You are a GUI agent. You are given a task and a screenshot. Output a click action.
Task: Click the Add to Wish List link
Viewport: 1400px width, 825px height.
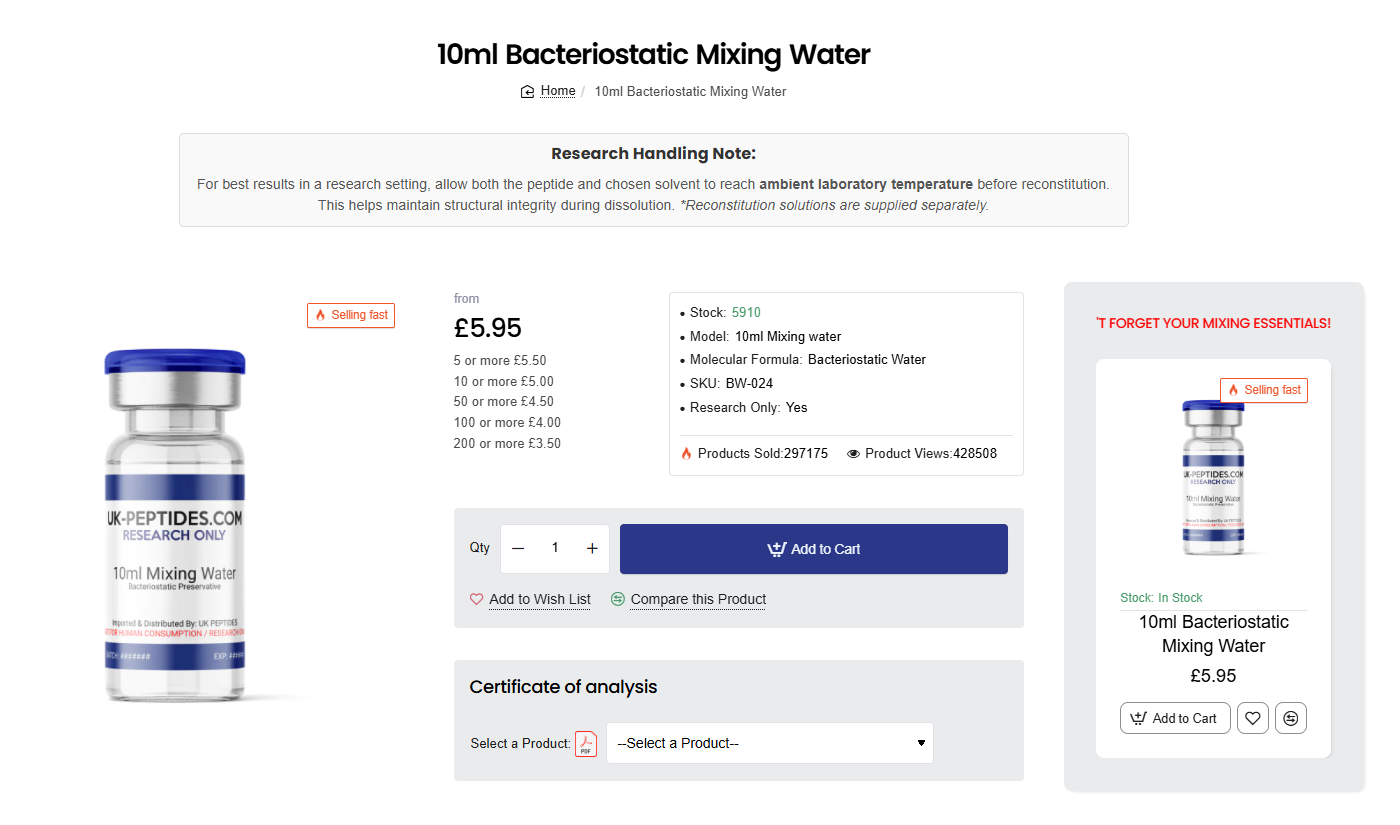(x=540, y=600)
